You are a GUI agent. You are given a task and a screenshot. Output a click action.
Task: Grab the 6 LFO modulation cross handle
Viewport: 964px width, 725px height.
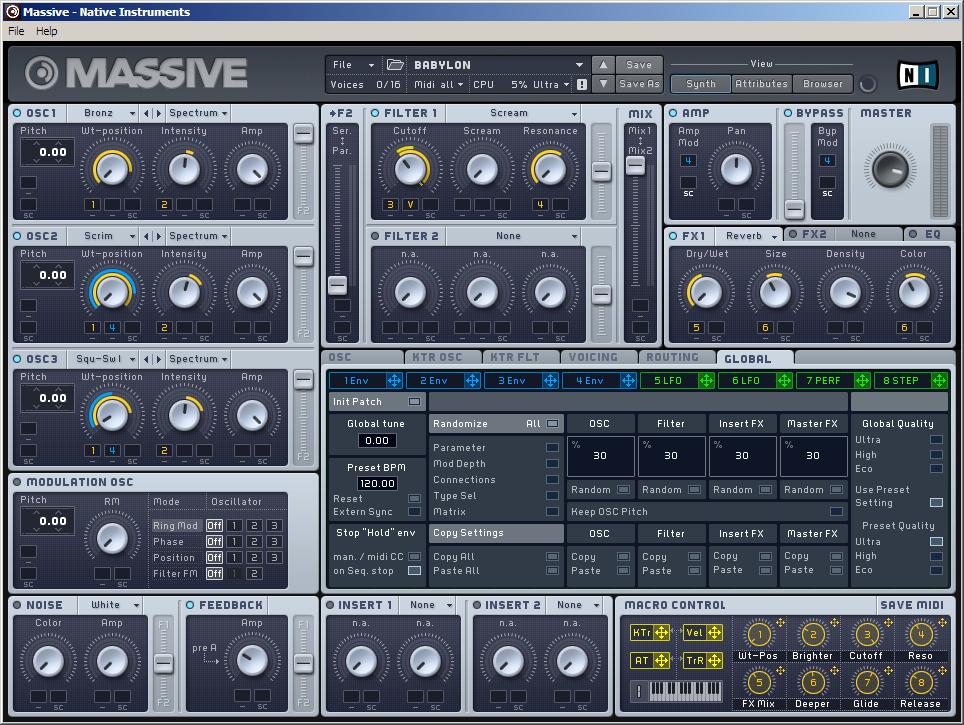pos(784,381)
